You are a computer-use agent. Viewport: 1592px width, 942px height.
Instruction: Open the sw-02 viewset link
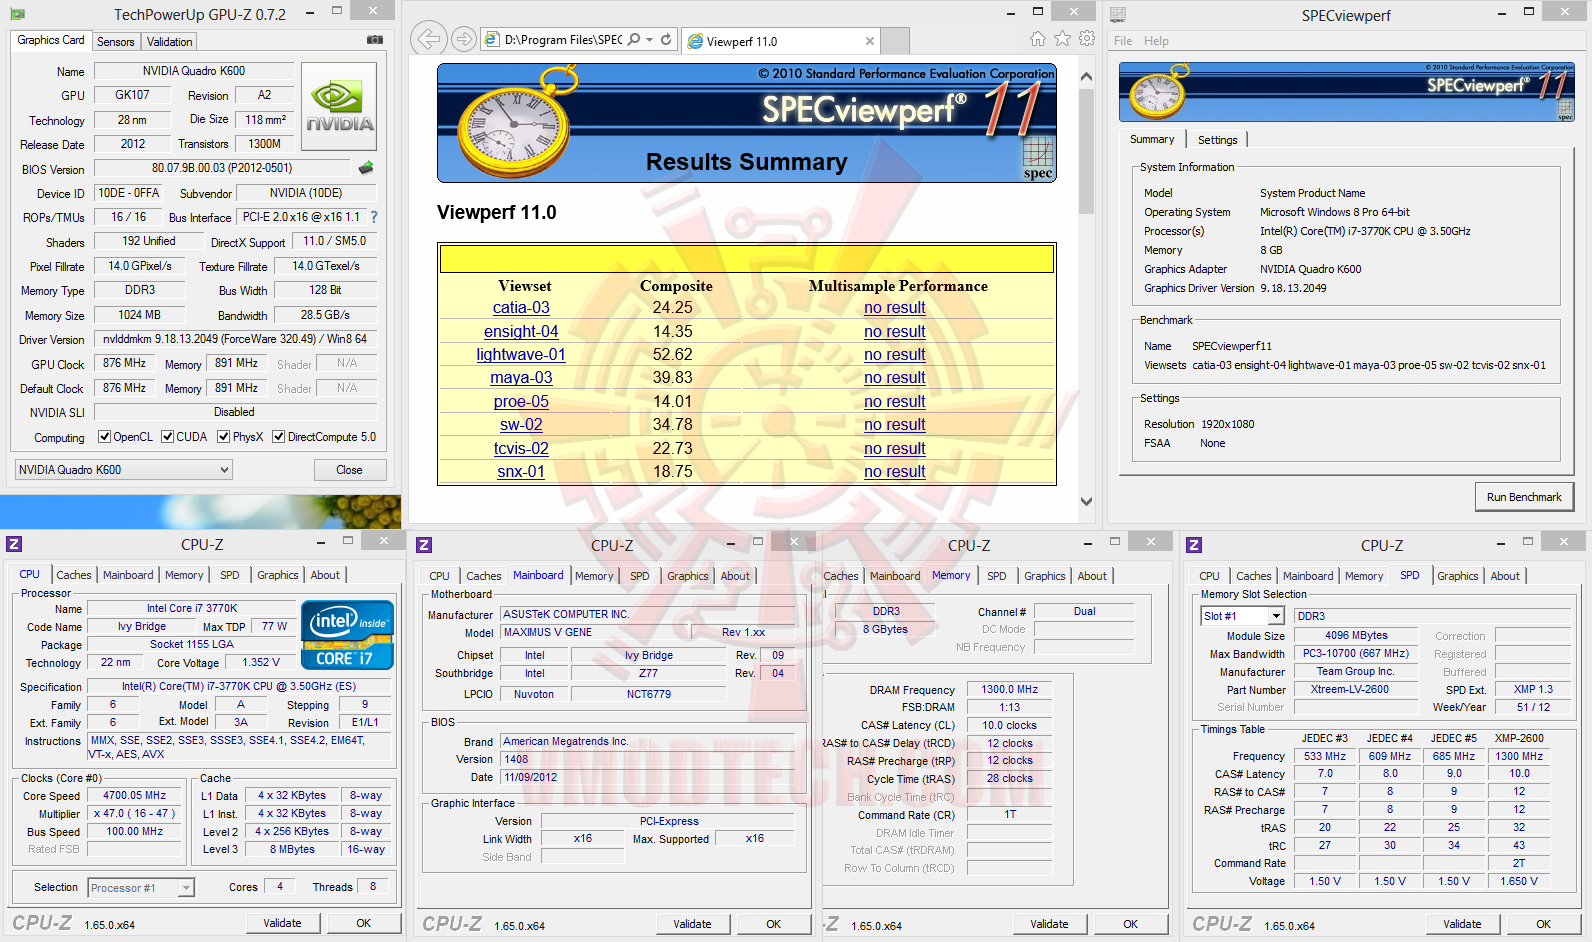[521, 425]
